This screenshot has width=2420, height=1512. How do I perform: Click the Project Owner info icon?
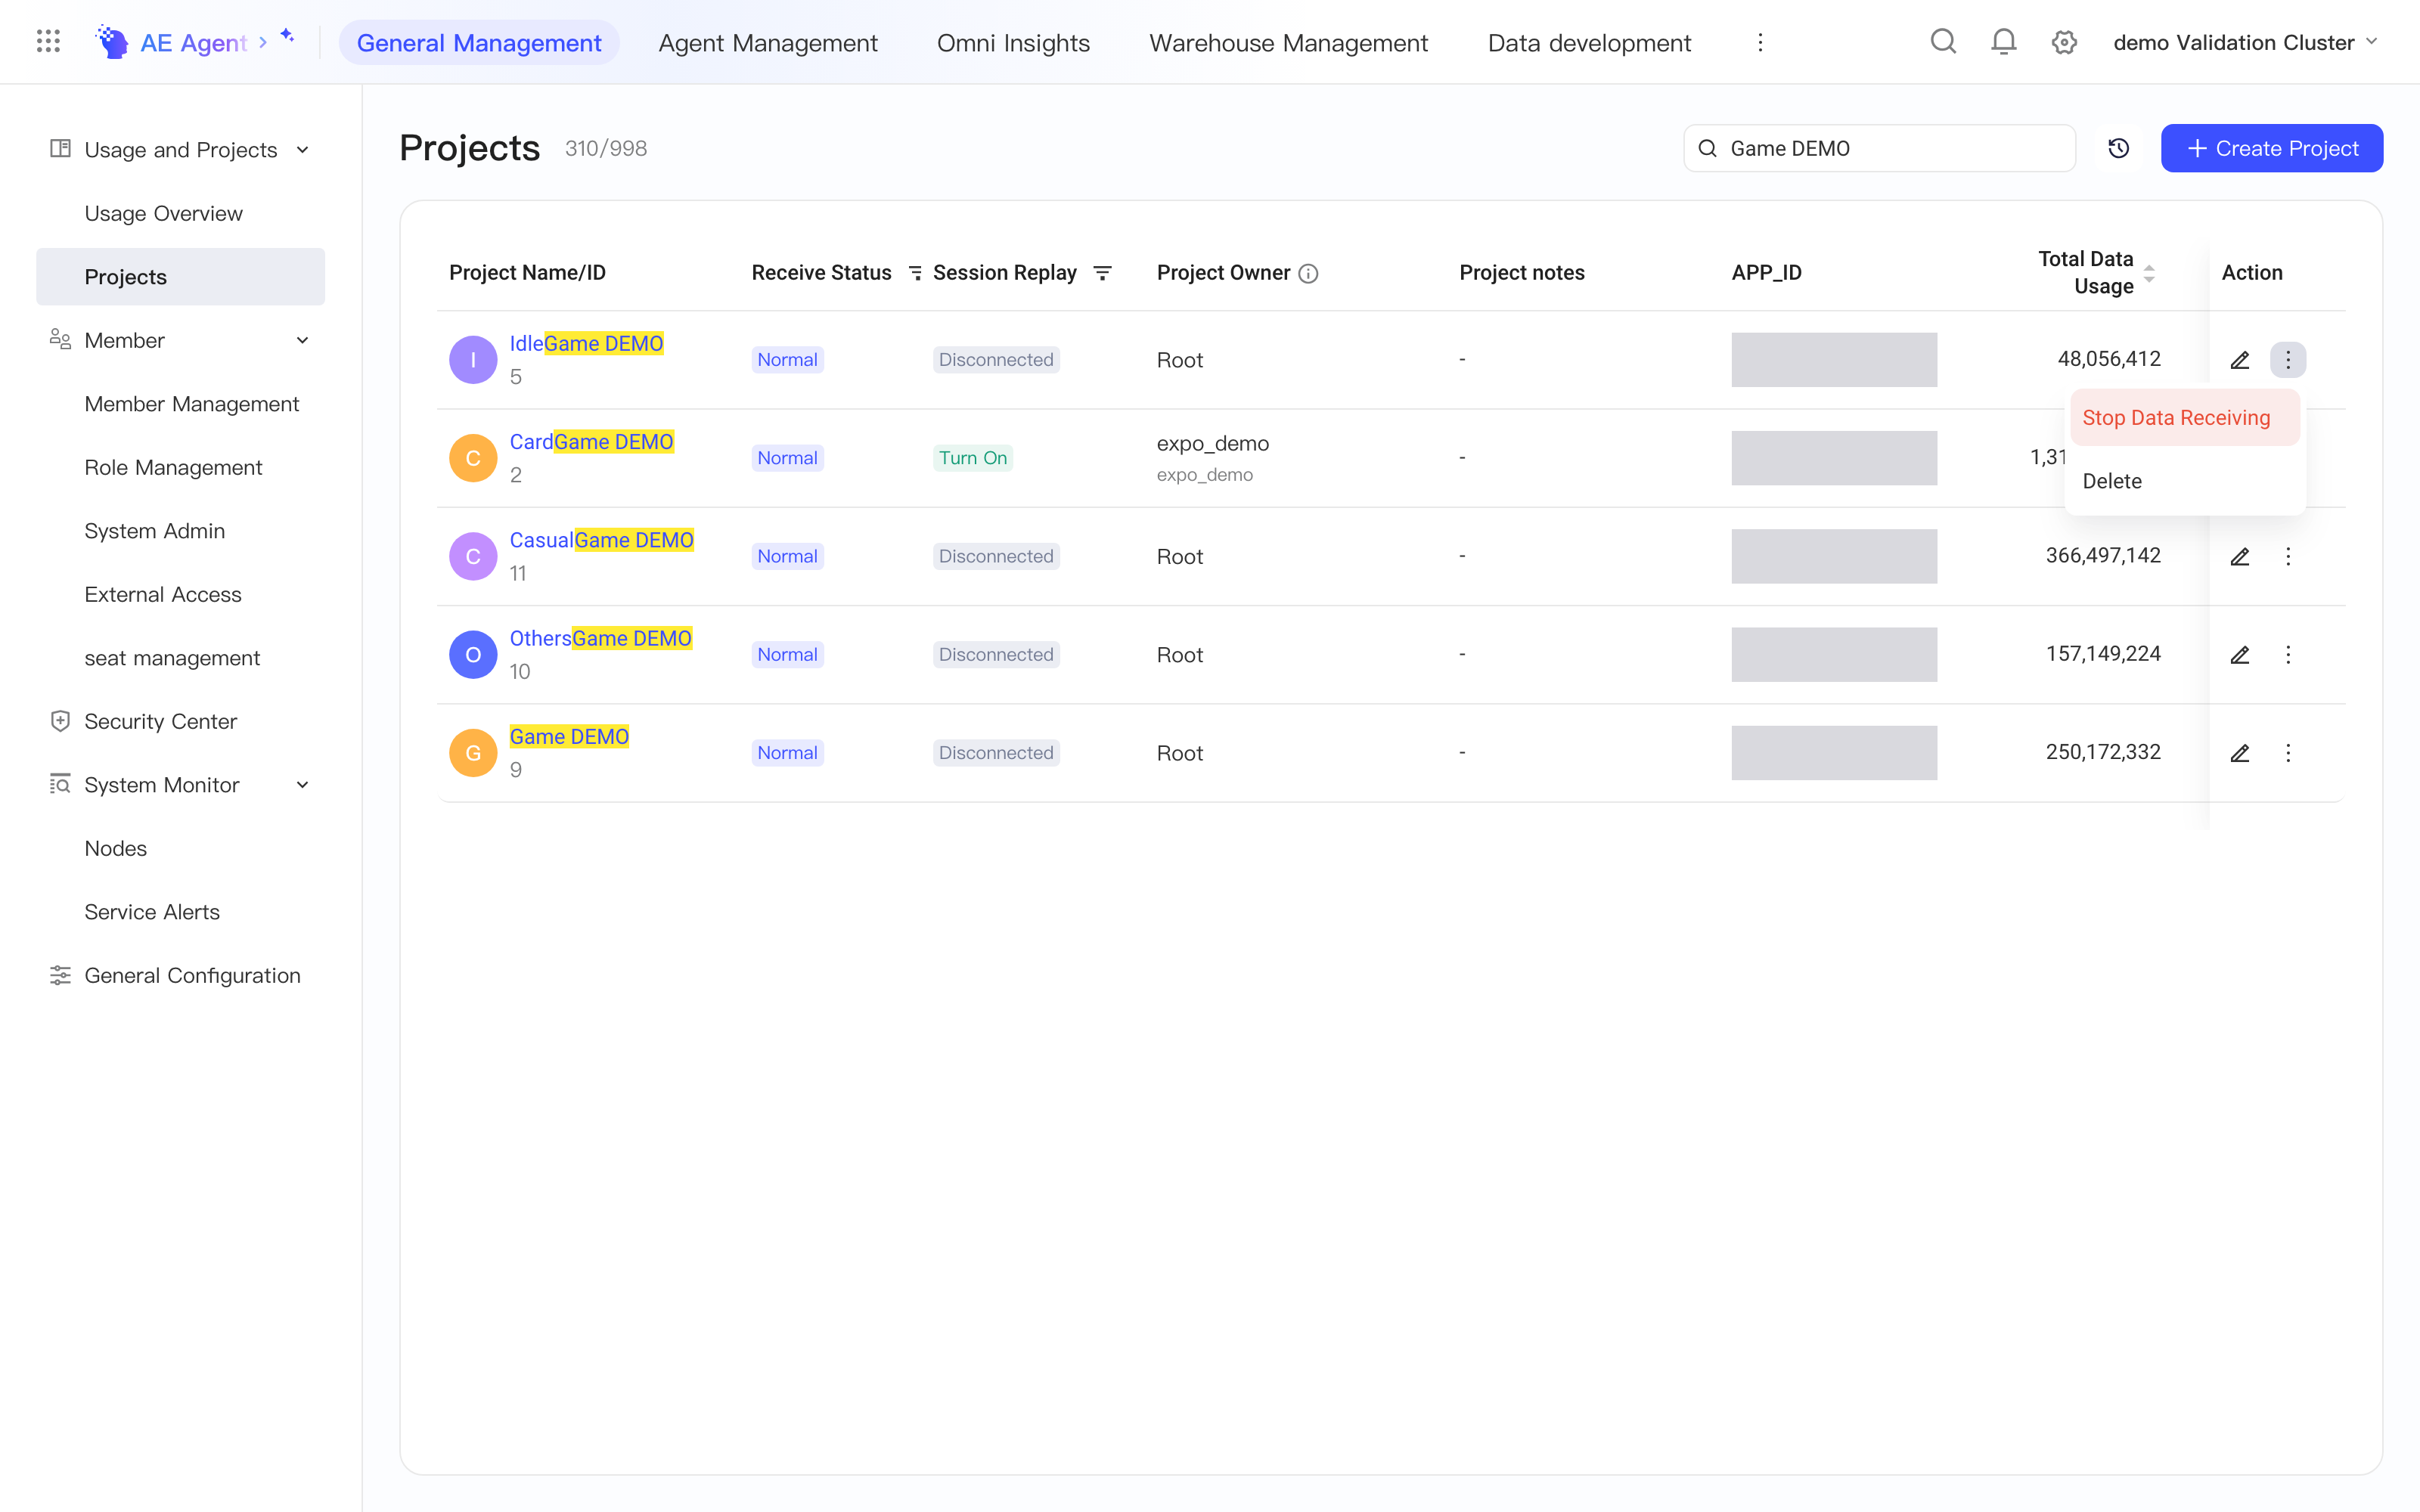point(1308,274)
